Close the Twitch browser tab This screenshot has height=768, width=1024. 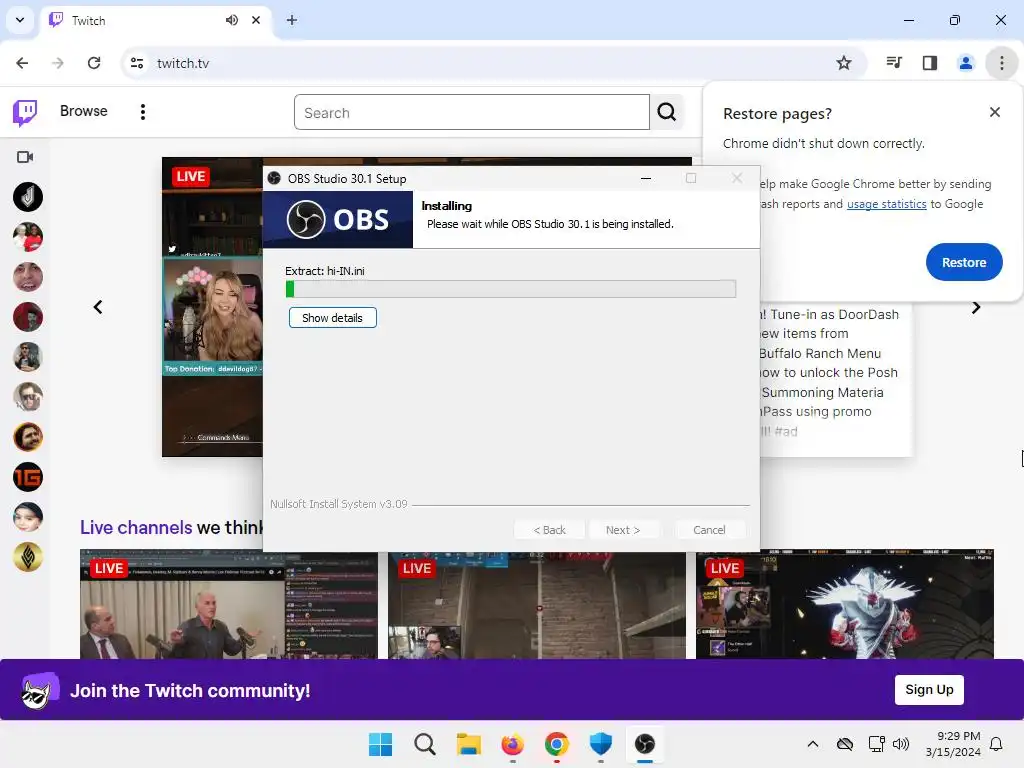[x=256, y=20]
